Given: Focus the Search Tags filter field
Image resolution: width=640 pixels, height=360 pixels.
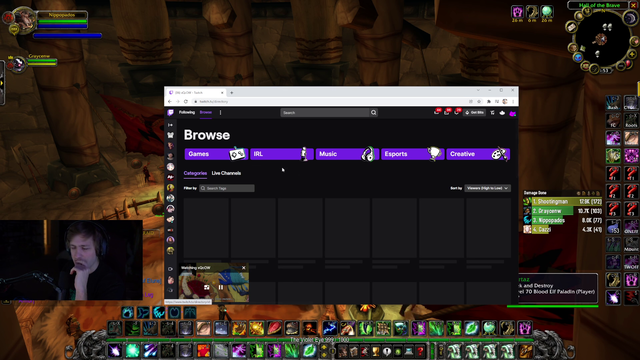Looking at the screenshot, I should pyautogui.click(x=227, y=188).
